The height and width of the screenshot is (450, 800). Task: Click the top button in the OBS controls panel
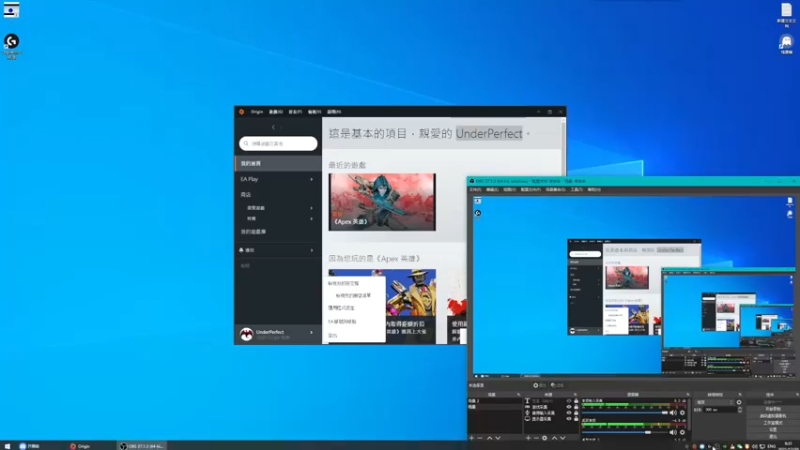tap(773, 402)
